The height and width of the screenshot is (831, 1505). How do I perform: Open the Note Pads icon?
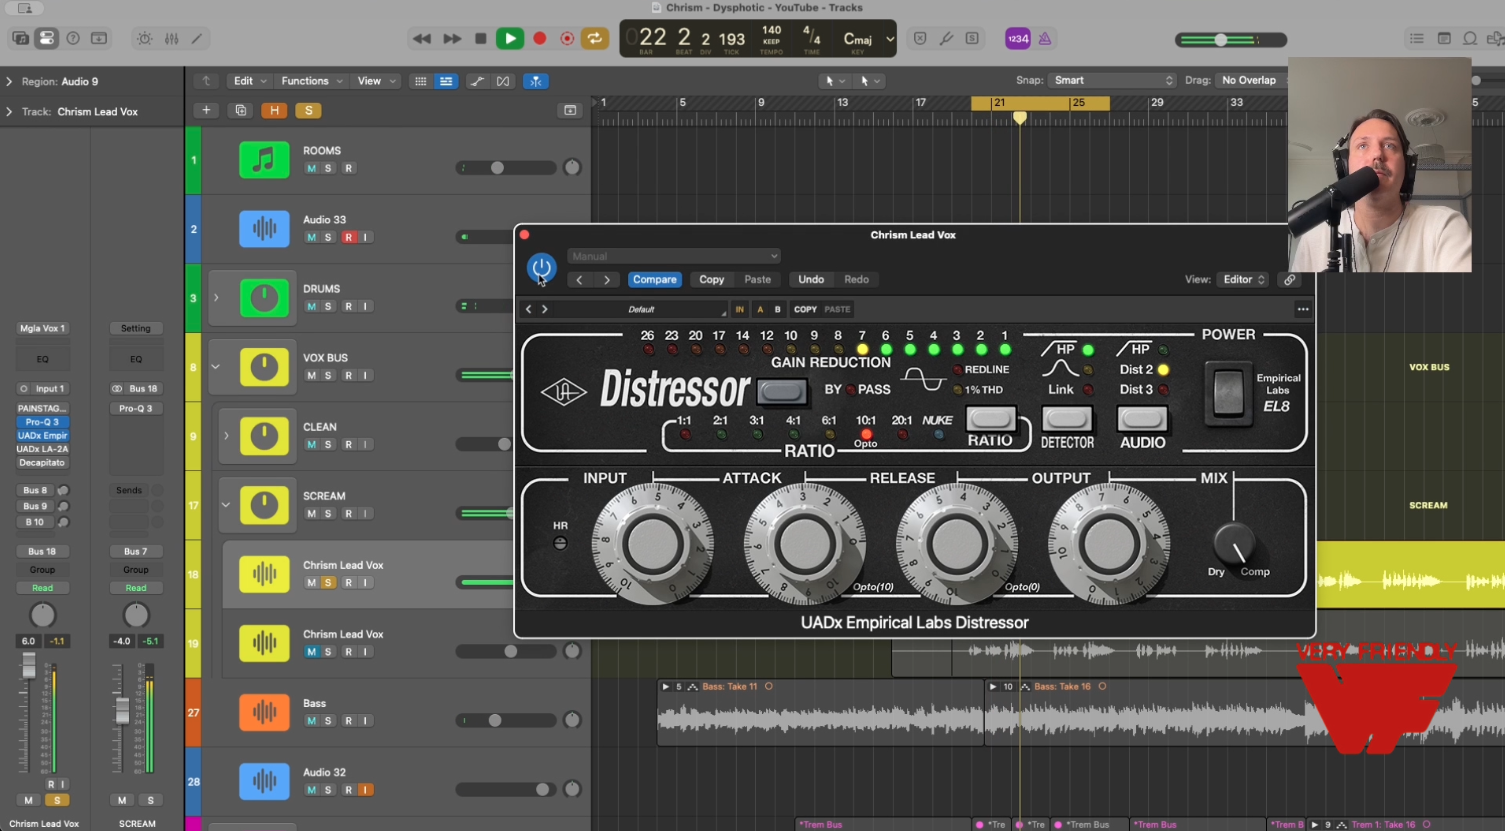point(1444,39)
